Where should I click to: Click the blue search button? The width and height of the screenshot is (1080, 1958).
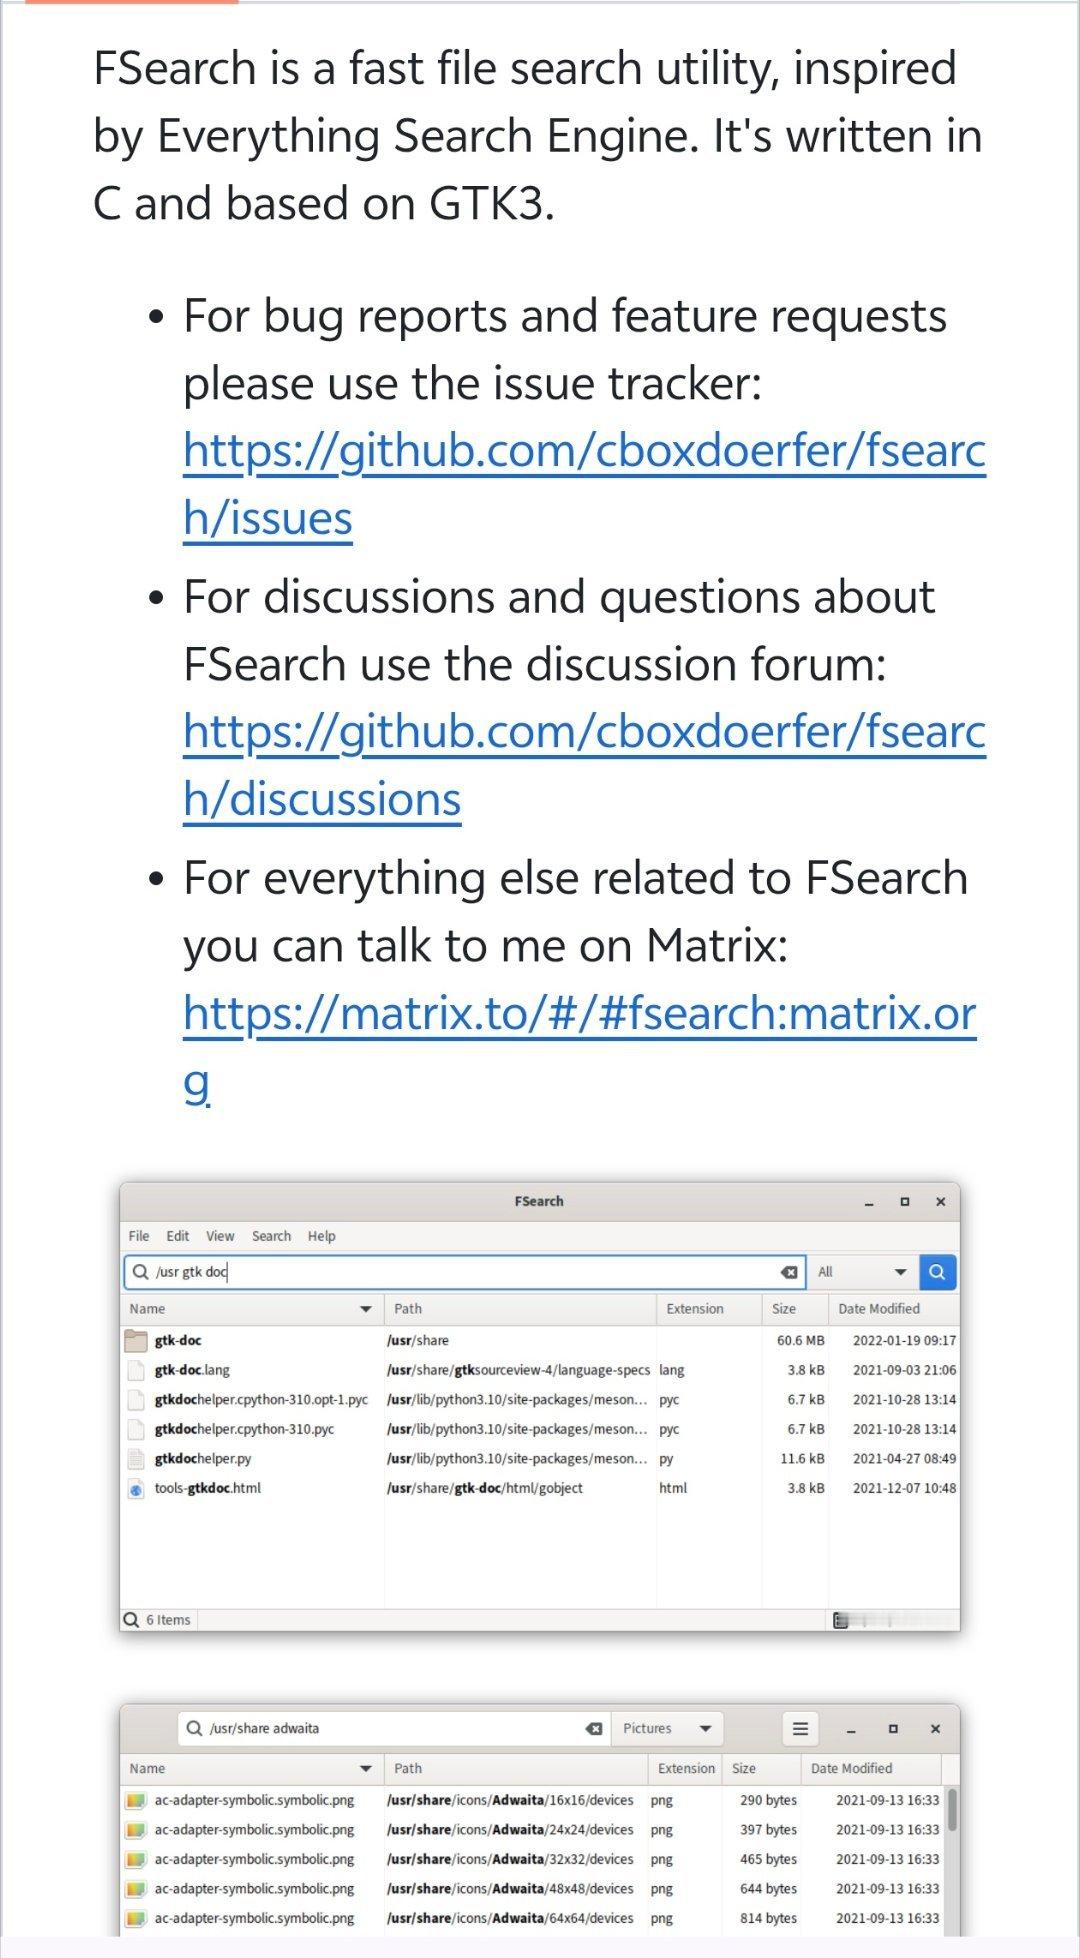937,1272
